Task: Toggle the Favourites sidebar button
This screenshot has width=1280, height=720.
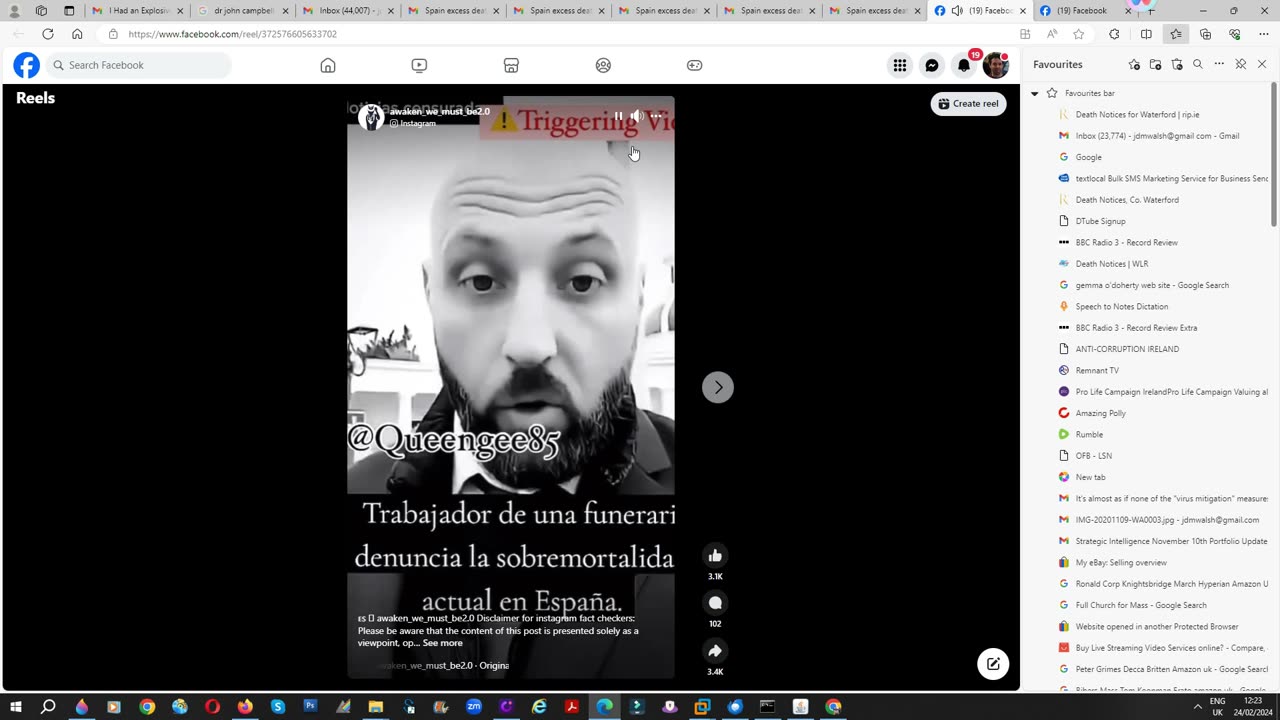Action: pyautogui.click(x=1176, y=34)
